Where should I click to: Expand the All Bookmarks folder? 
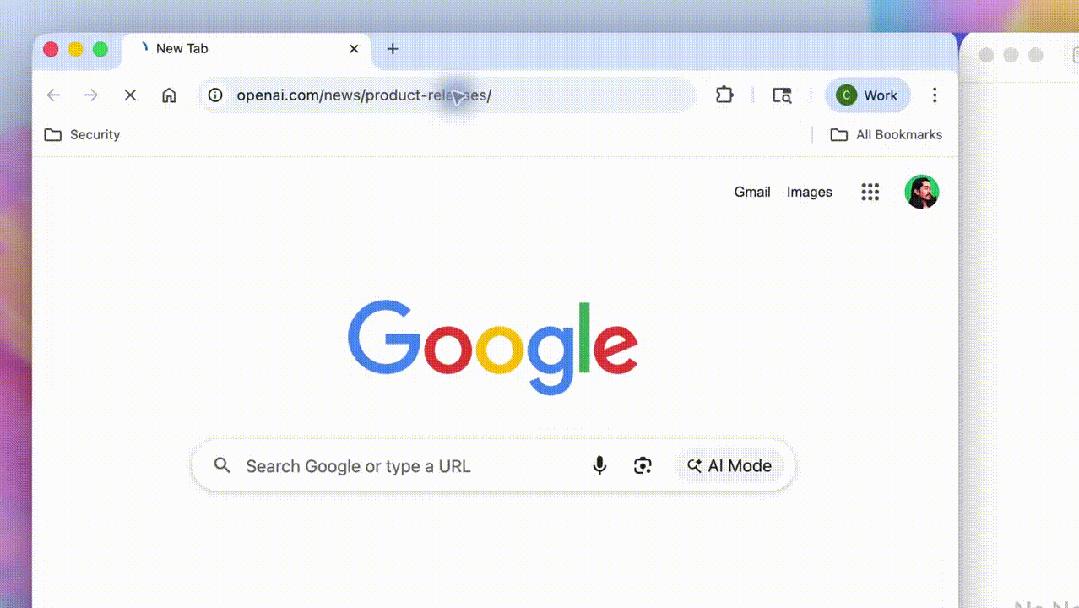pos(886,134)
